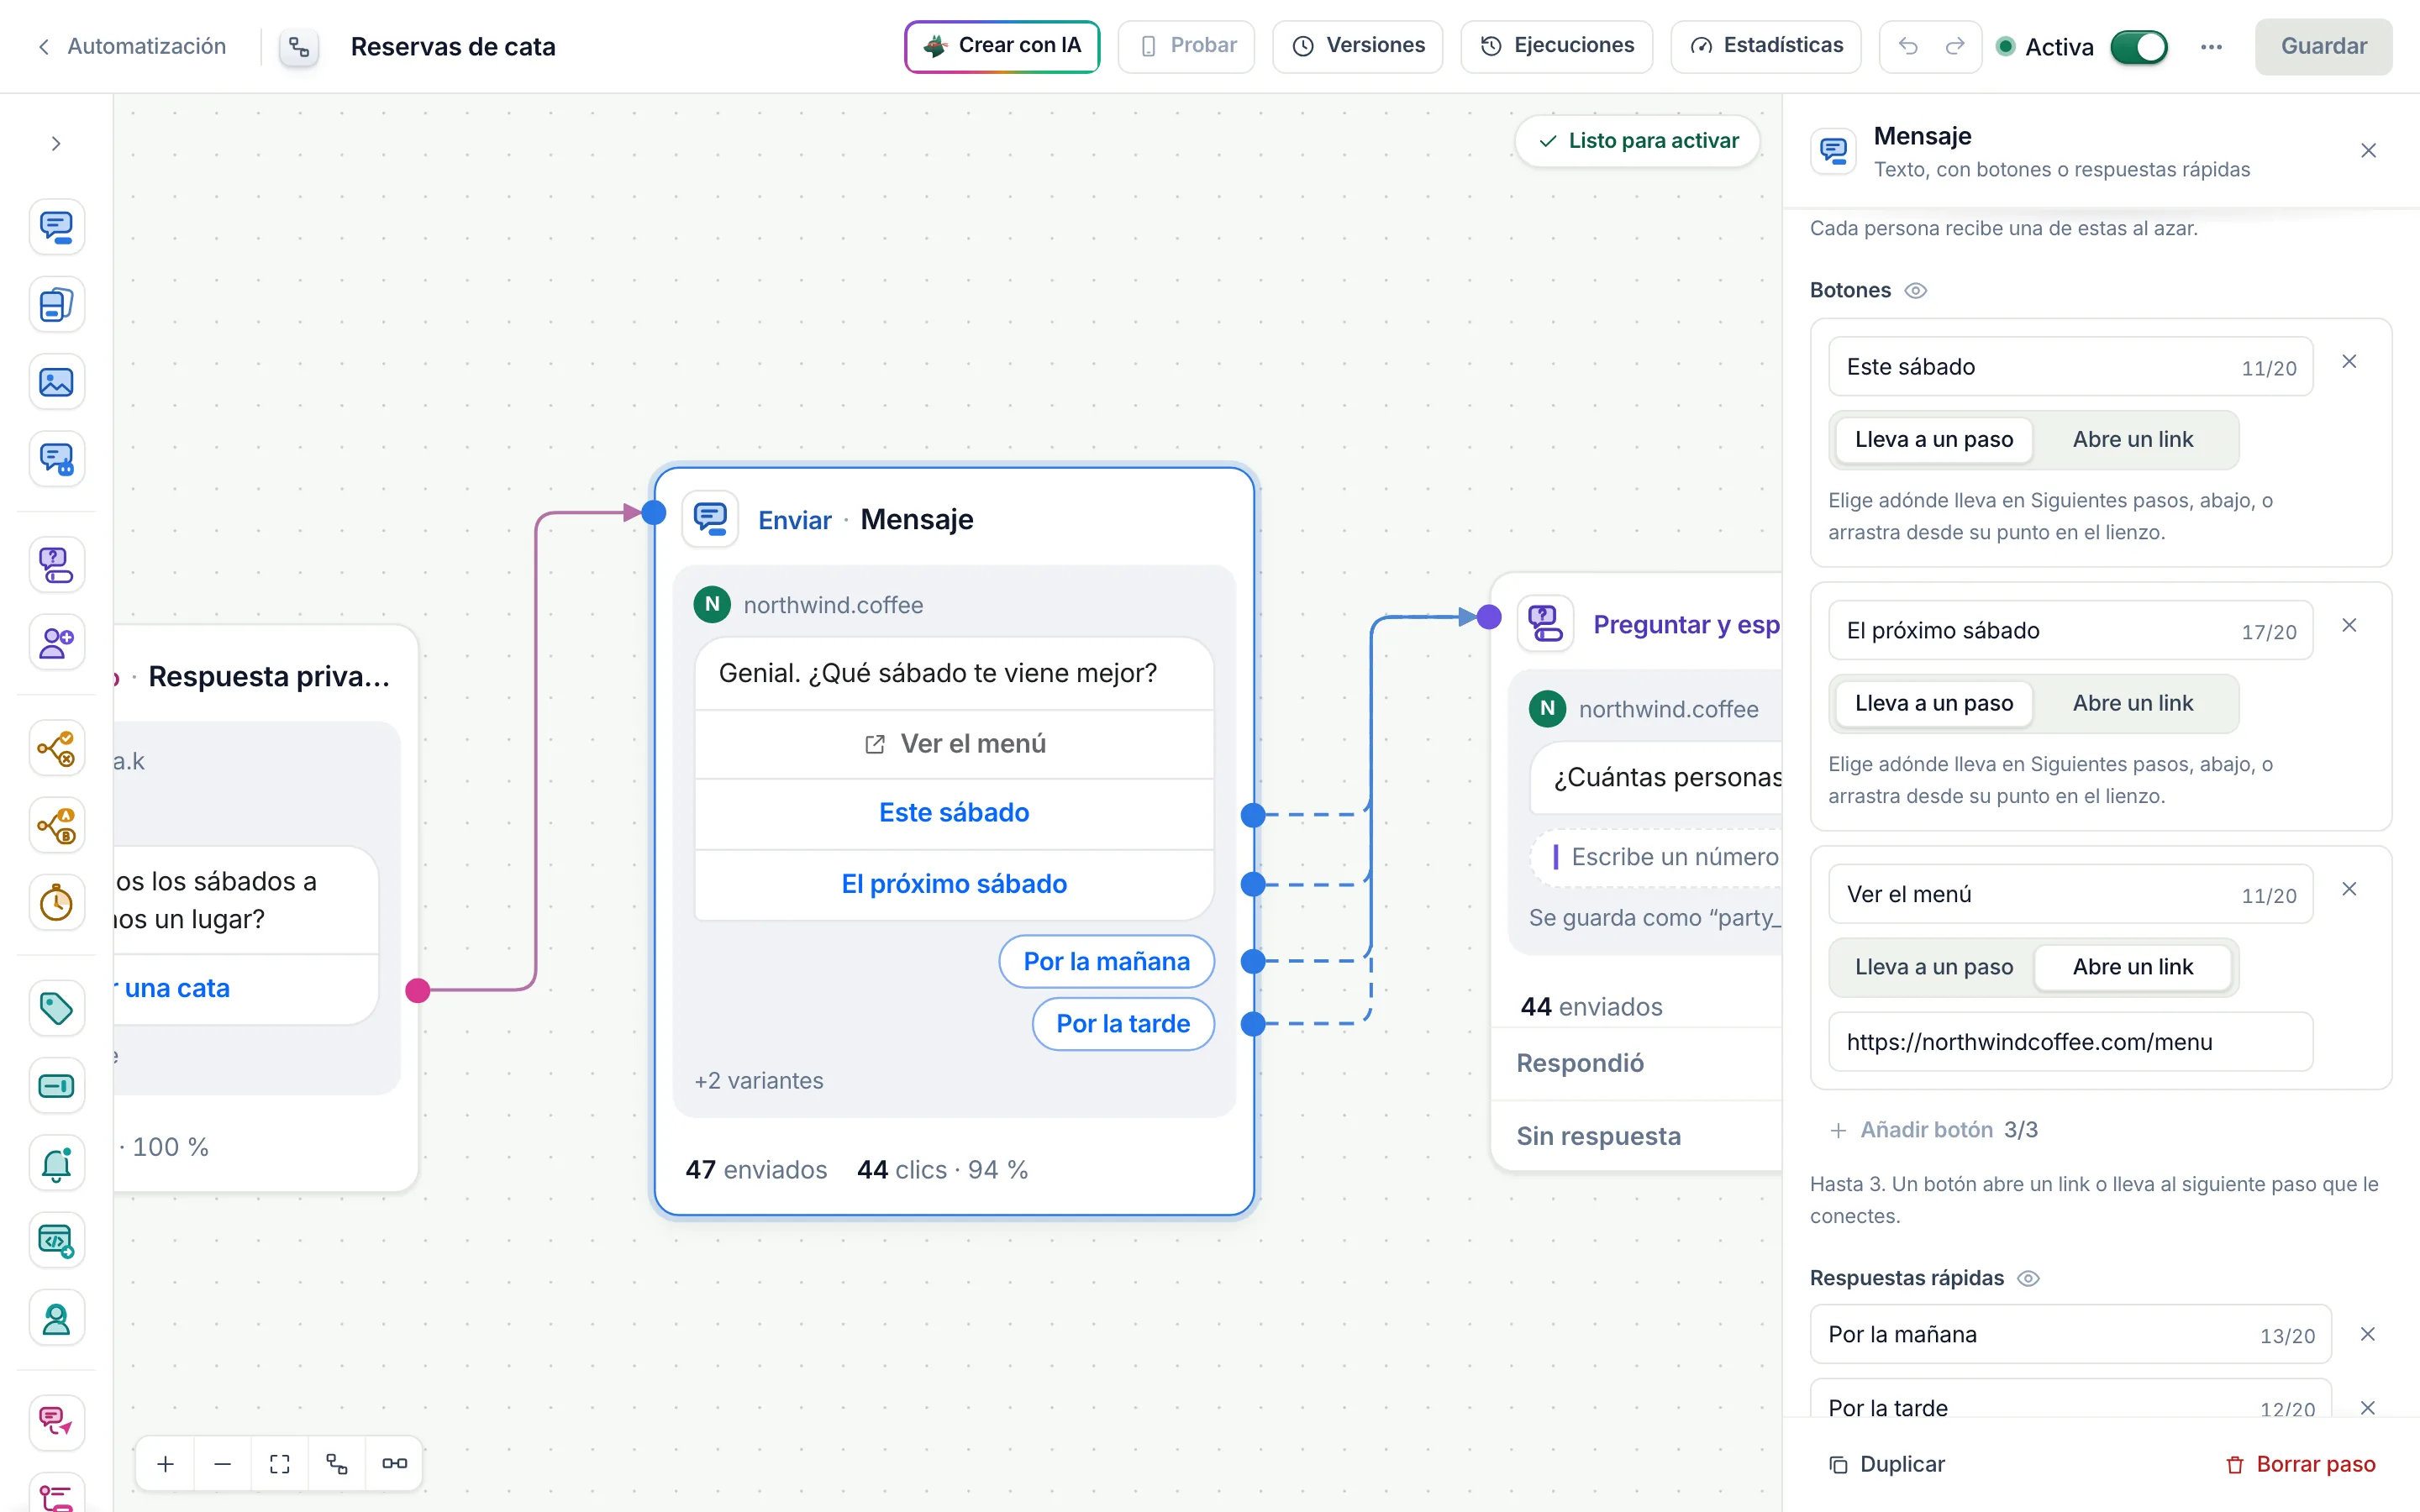Toggle Respuestas rápidas preview eye icon
Image resolution: width=2420 pixels, height=1512 pixels.
(2028, 1279)
